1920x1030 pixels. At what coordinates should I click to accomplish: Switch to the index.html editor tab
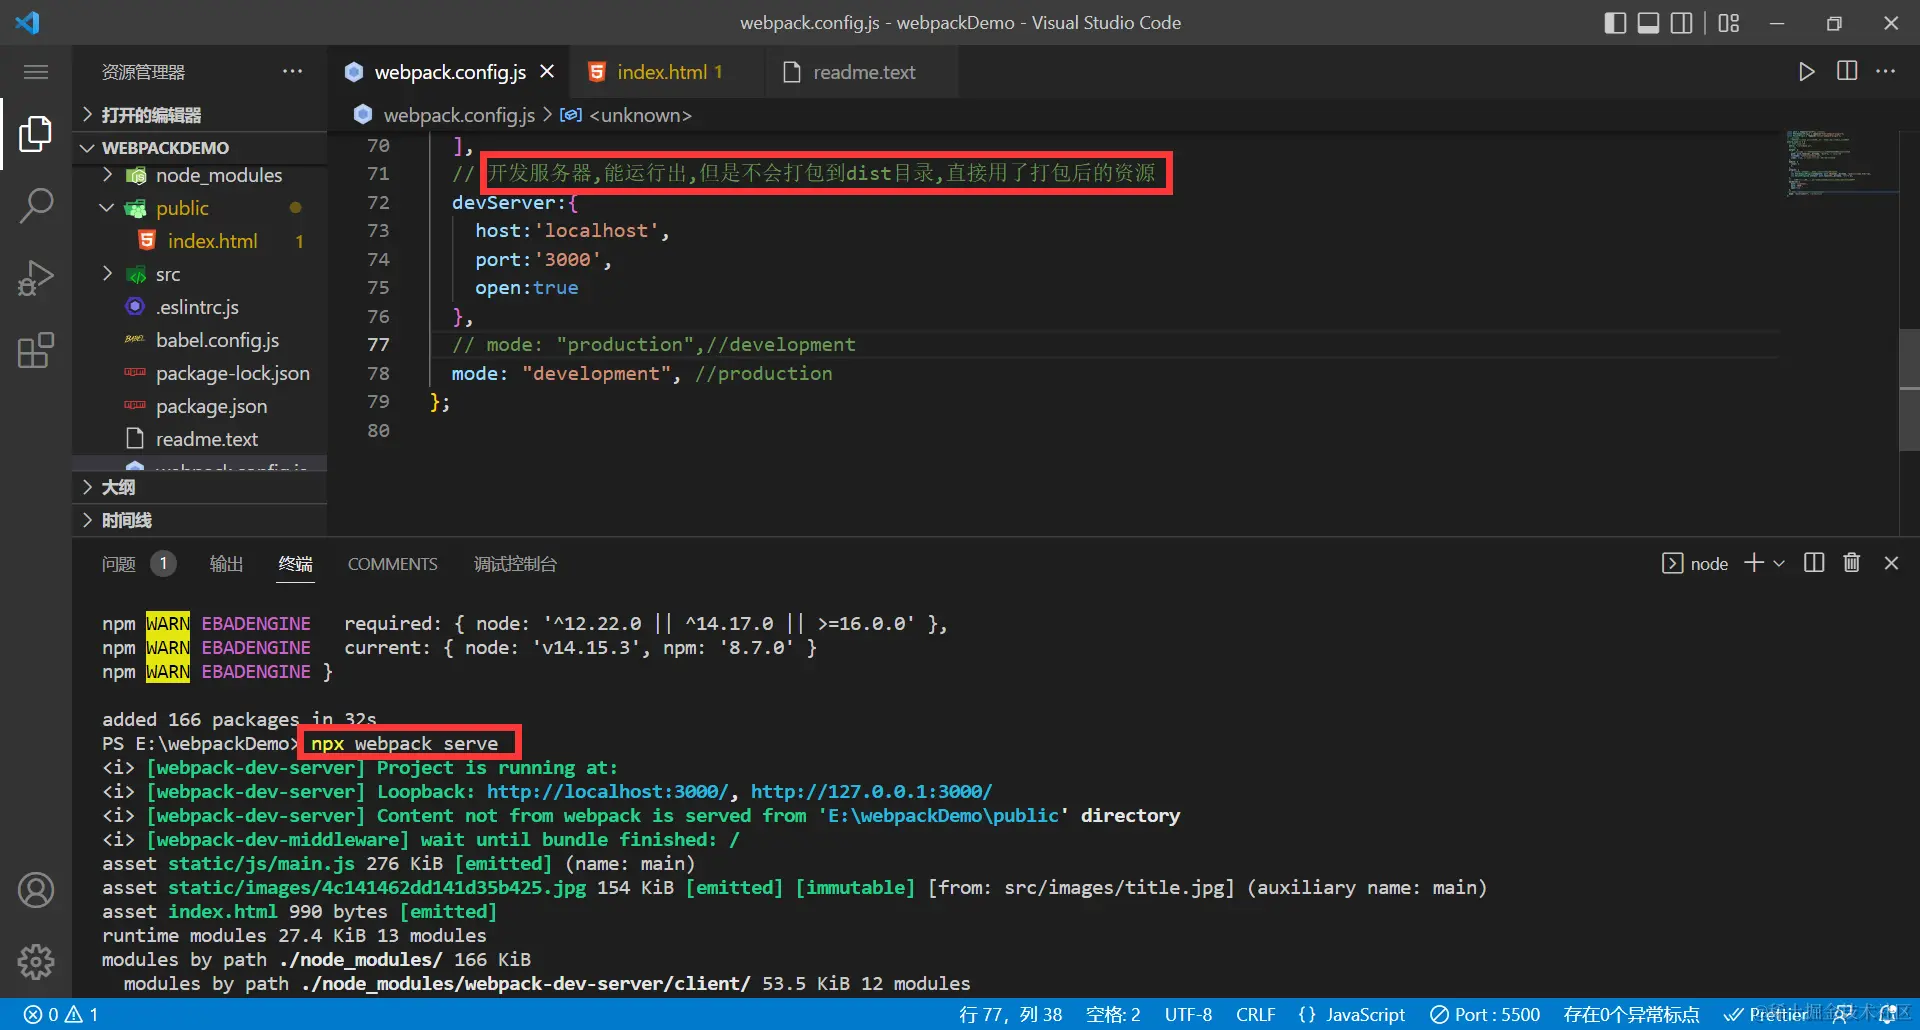click(666, 72)
